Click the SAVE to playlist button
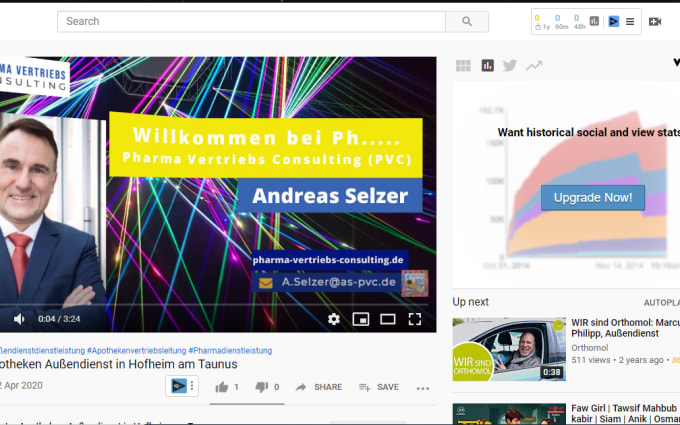The image size is (680, 425). pos(379,387)
